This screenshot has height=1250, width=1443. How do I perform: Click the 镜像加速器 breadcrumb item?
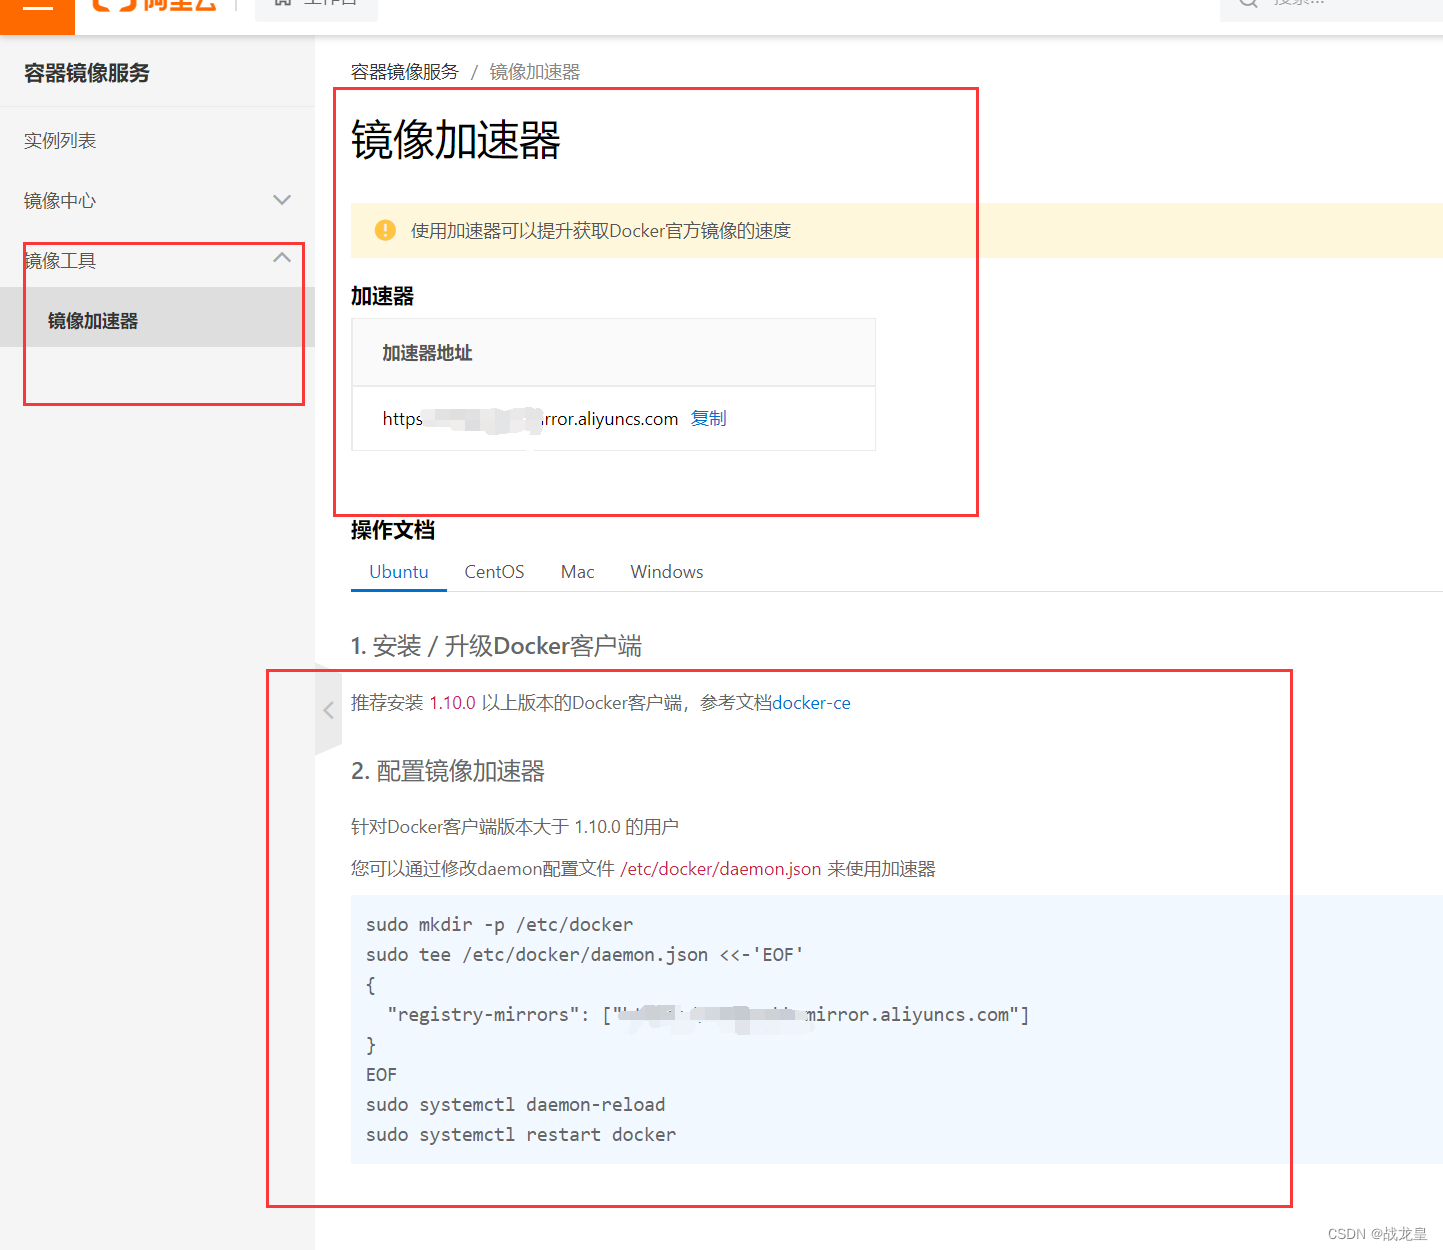[x=535, y=72]
